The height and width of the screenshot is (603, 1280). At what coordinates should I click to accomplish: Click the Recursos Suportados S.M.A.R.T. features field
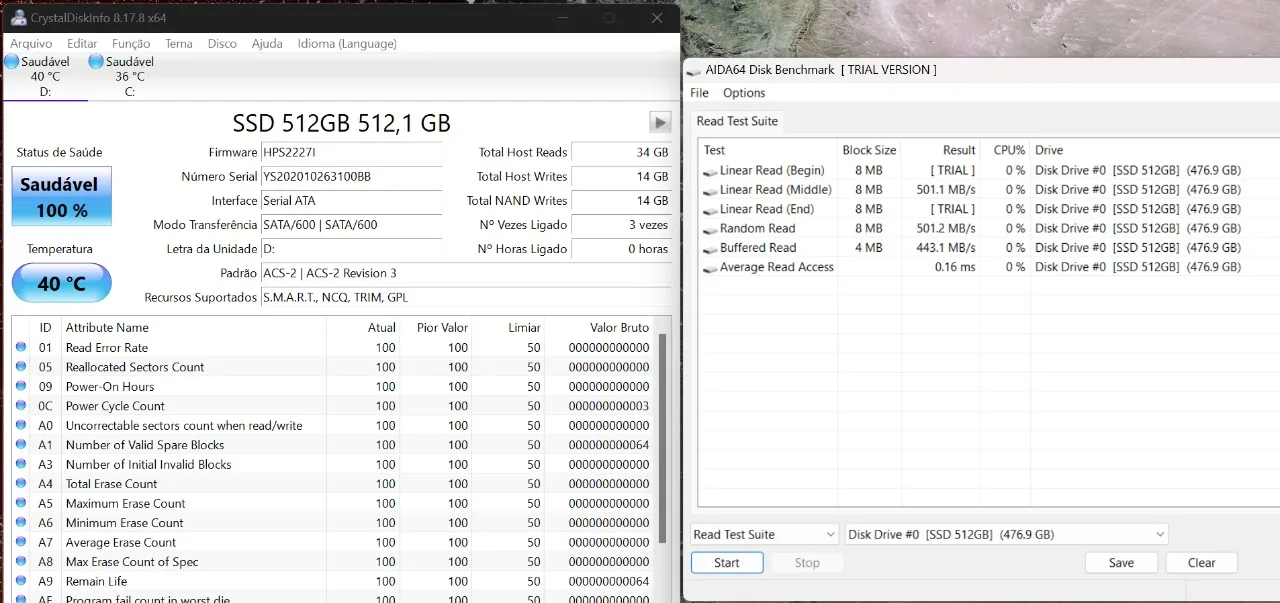pyautogui.click(x=466, y=298)
